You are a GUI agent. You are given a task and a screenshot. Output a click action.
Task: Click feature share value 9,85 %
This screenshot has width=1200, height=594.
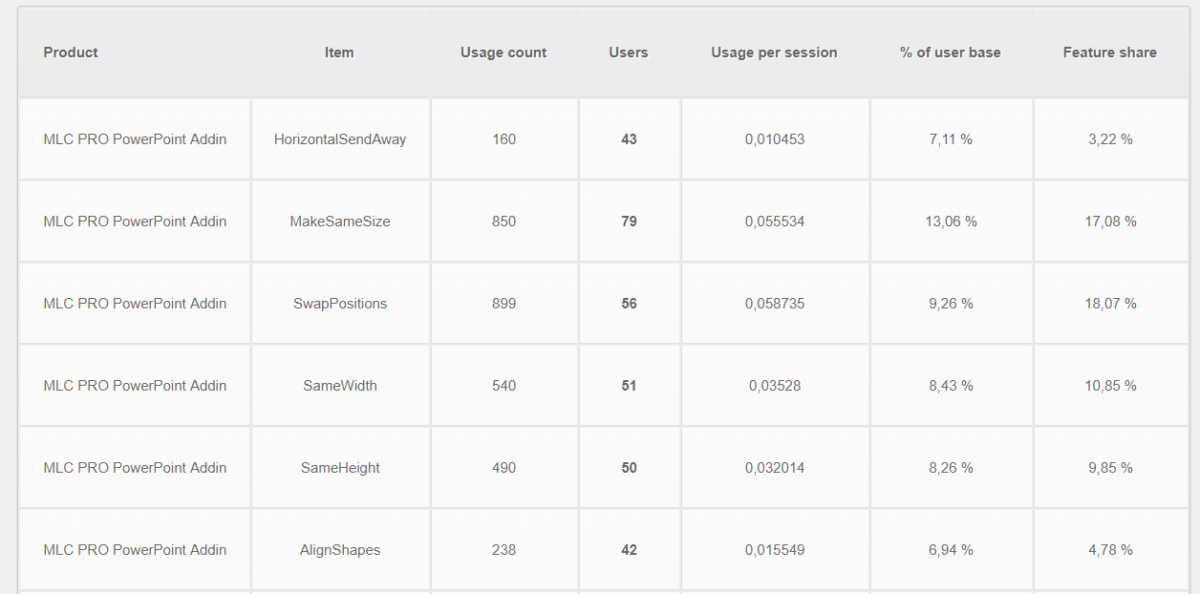(1110, 467)
